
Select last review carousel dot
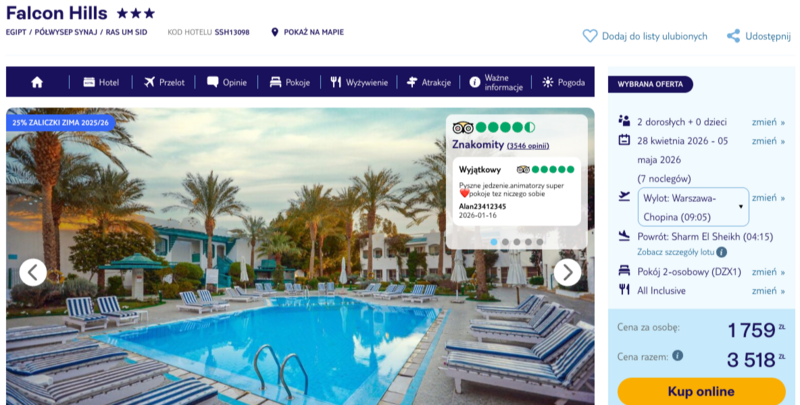540,242
